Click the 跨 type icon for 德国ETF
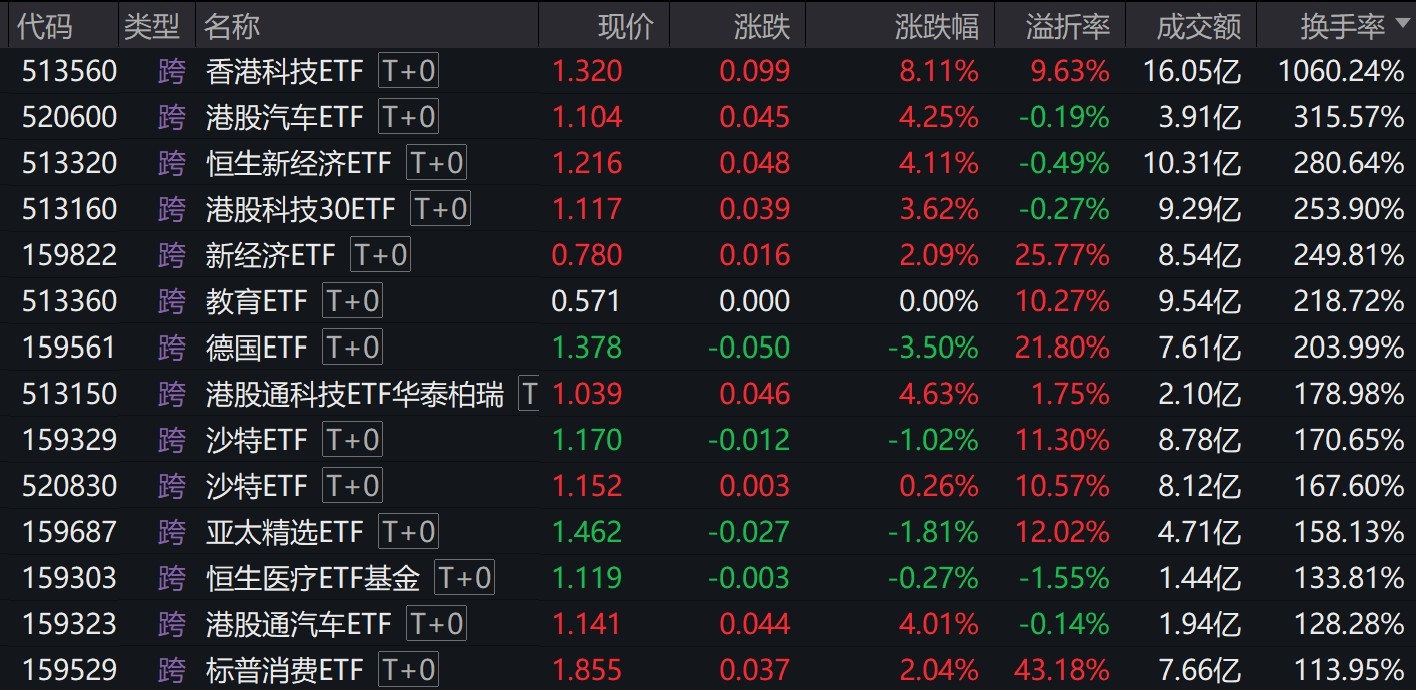Viewport: 1416px width, 690px height. point(172,348)
